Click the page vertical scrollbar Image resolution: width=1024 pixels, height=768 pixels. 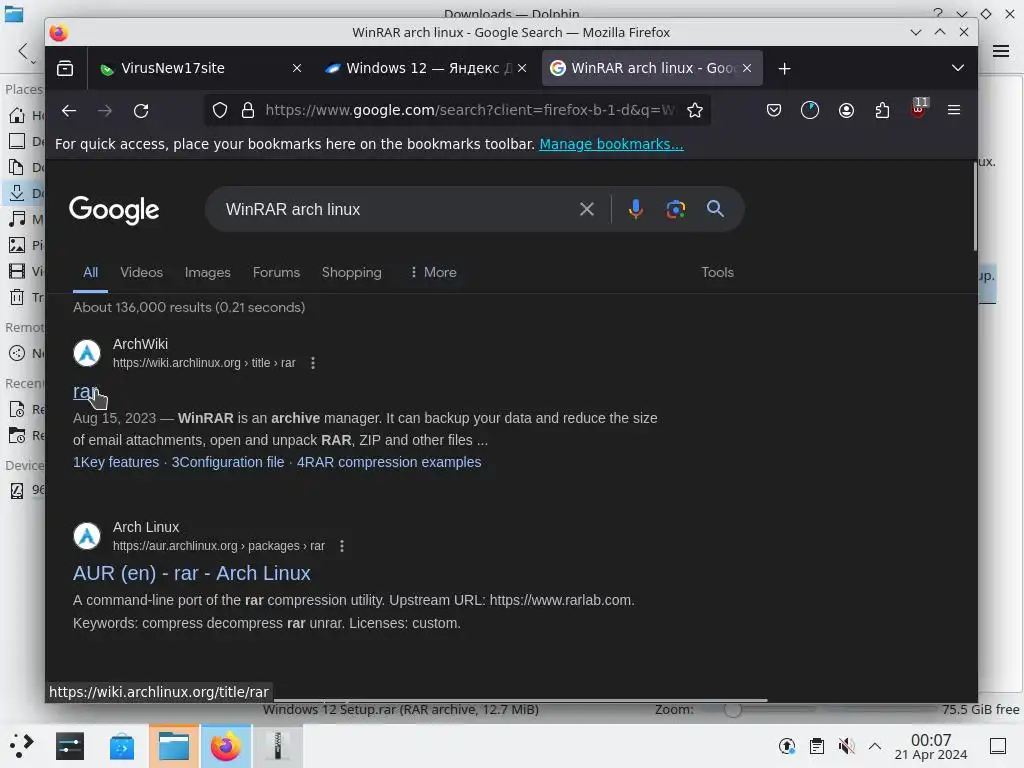click(974, 206)
